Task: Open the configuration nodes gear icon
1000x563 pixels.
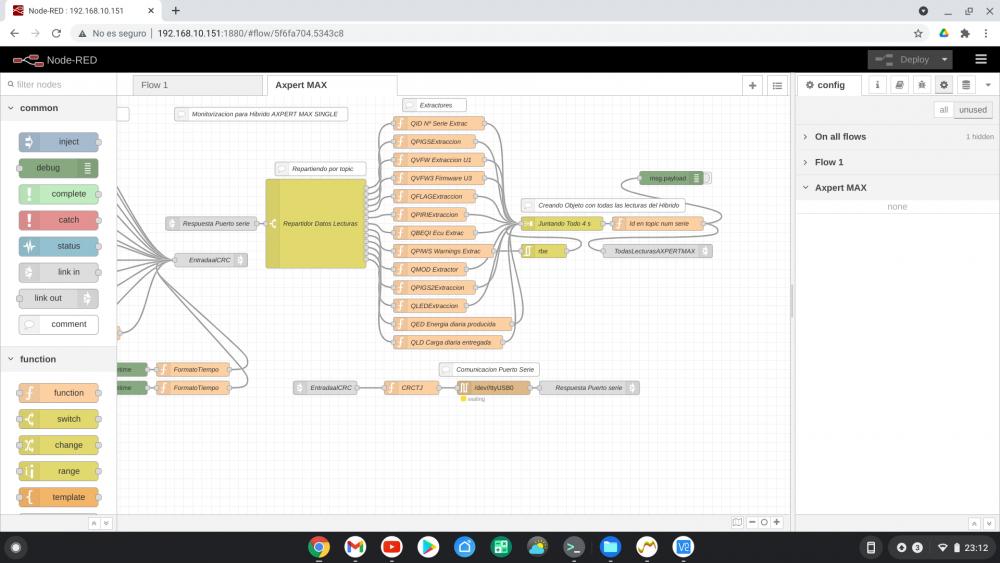Action: [x=944, y=84]
